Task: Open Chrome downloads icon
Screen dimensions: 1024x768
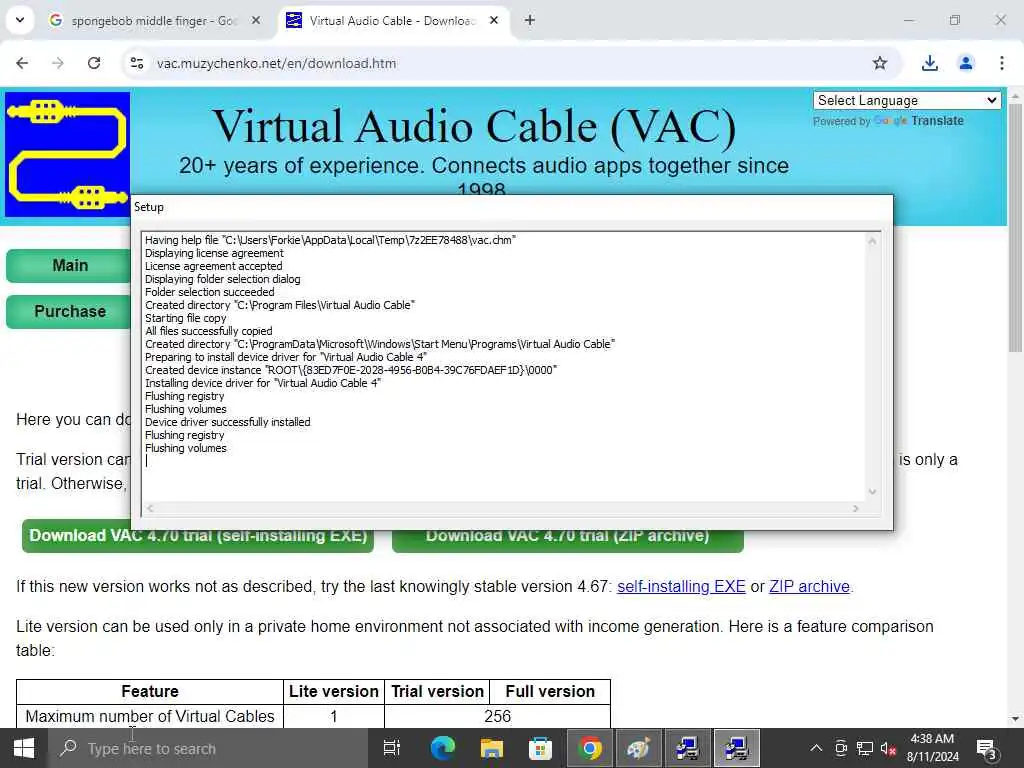Action: 929,63
